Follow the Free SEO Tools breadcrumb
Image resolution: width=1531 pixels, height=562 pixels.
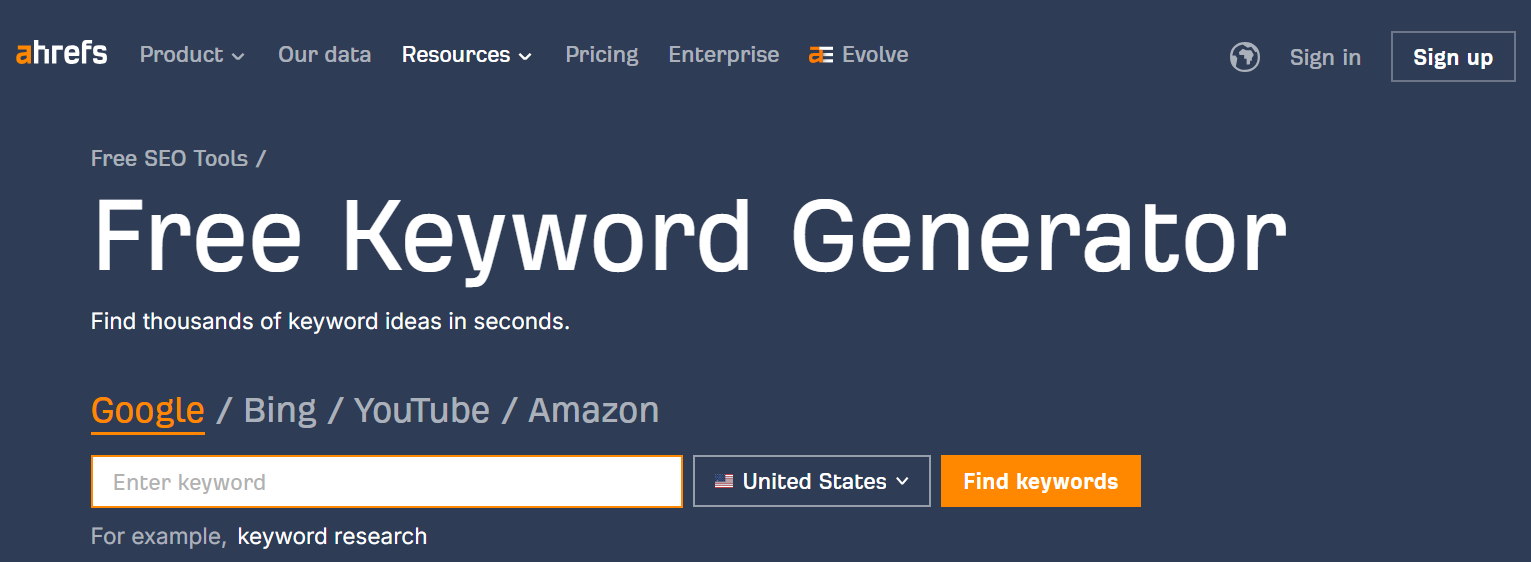tap(169, 158)
